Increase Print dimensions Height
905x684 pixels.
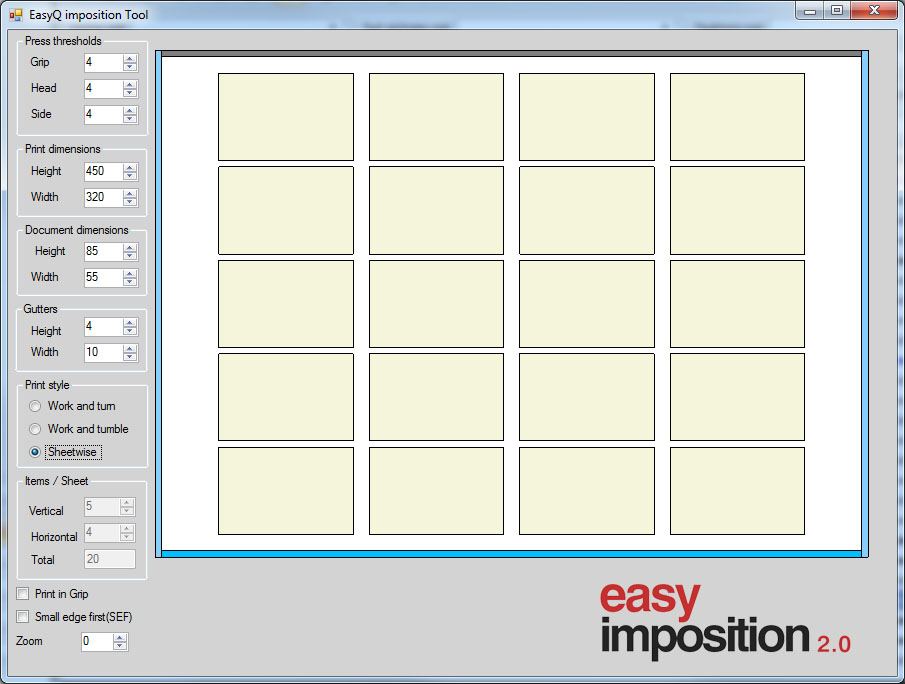coord(130,168)
